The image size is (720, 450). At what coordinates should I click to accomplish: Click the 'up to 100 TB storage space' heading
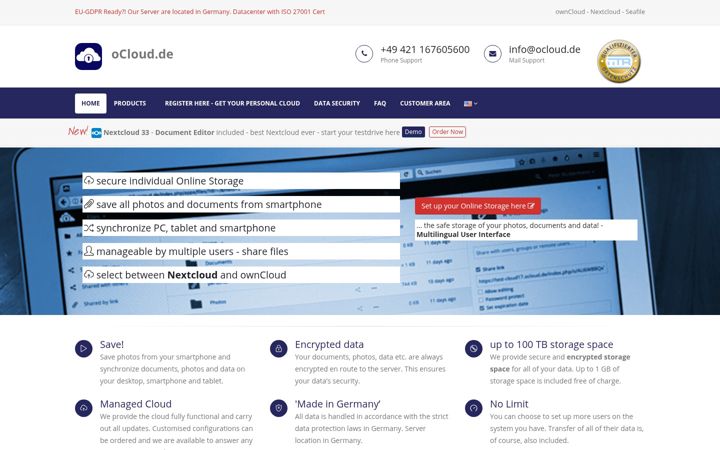(x=551, y=344)
